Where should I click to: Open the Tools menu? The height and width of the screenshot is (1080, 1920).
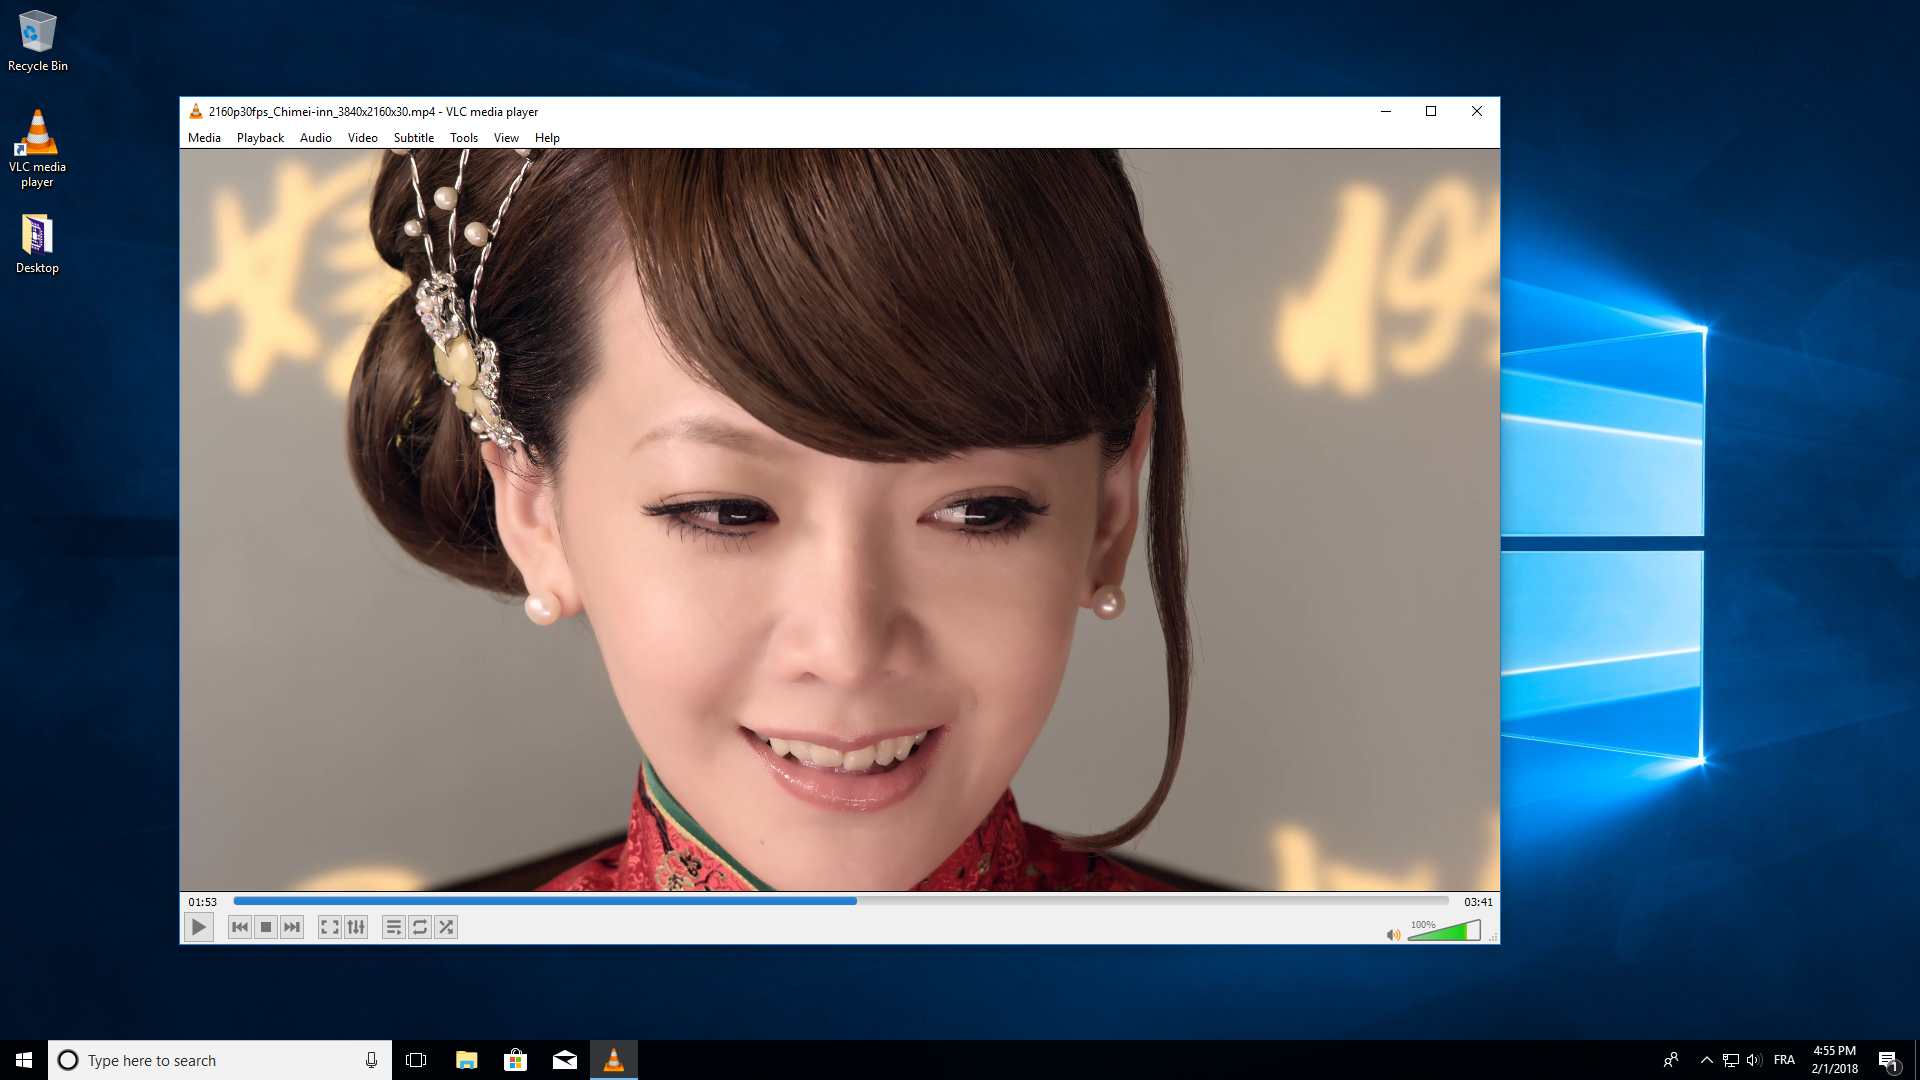pyautogui.click(x=463, y=137)
